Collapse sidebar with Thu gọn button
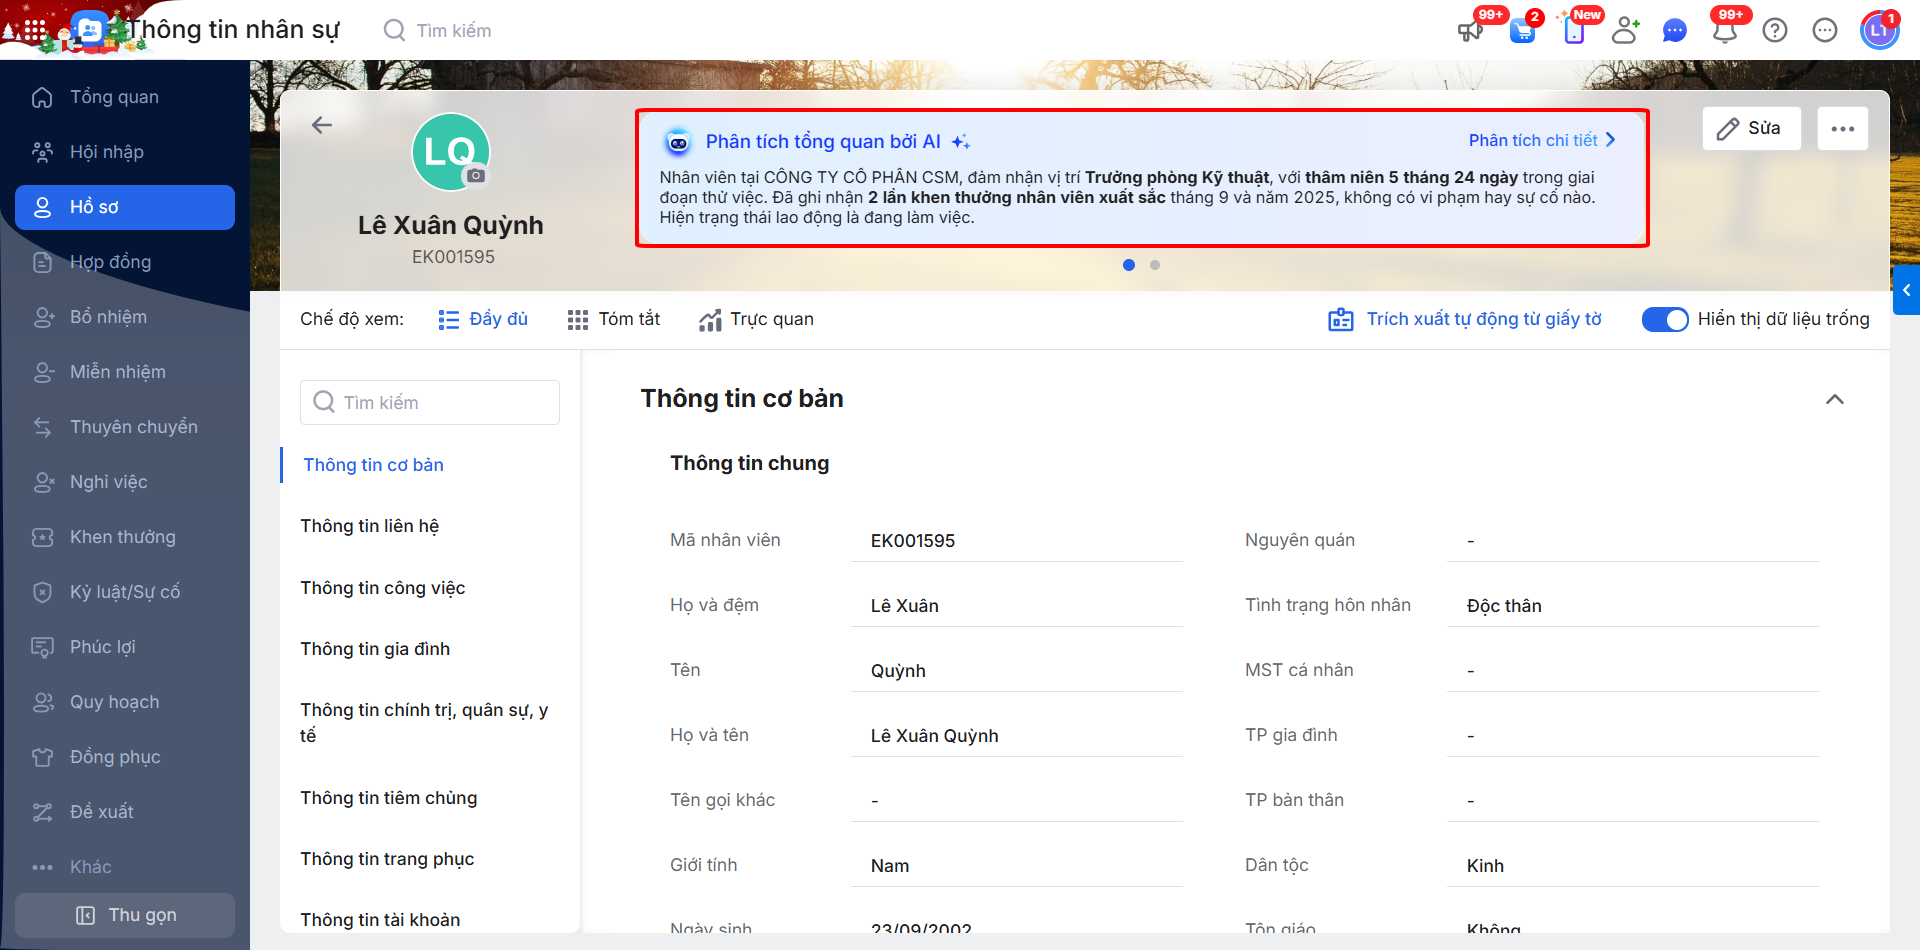The image size is (1920, 950). pyautogui.click(x=125, y=915)
